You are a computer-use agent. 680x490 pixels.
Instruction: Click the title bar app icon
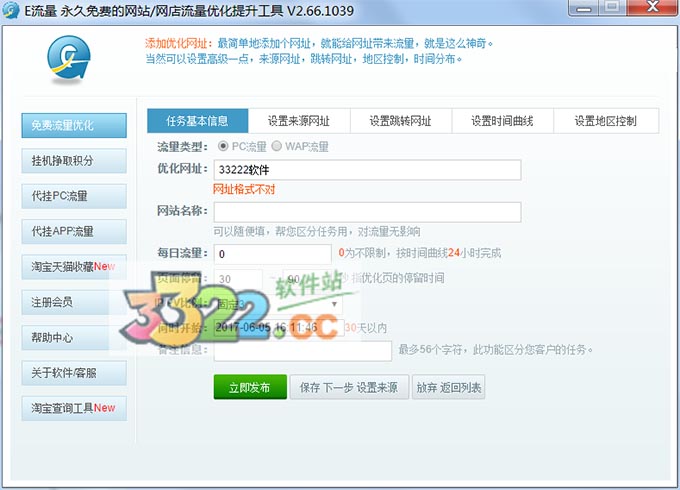point(10,10)
